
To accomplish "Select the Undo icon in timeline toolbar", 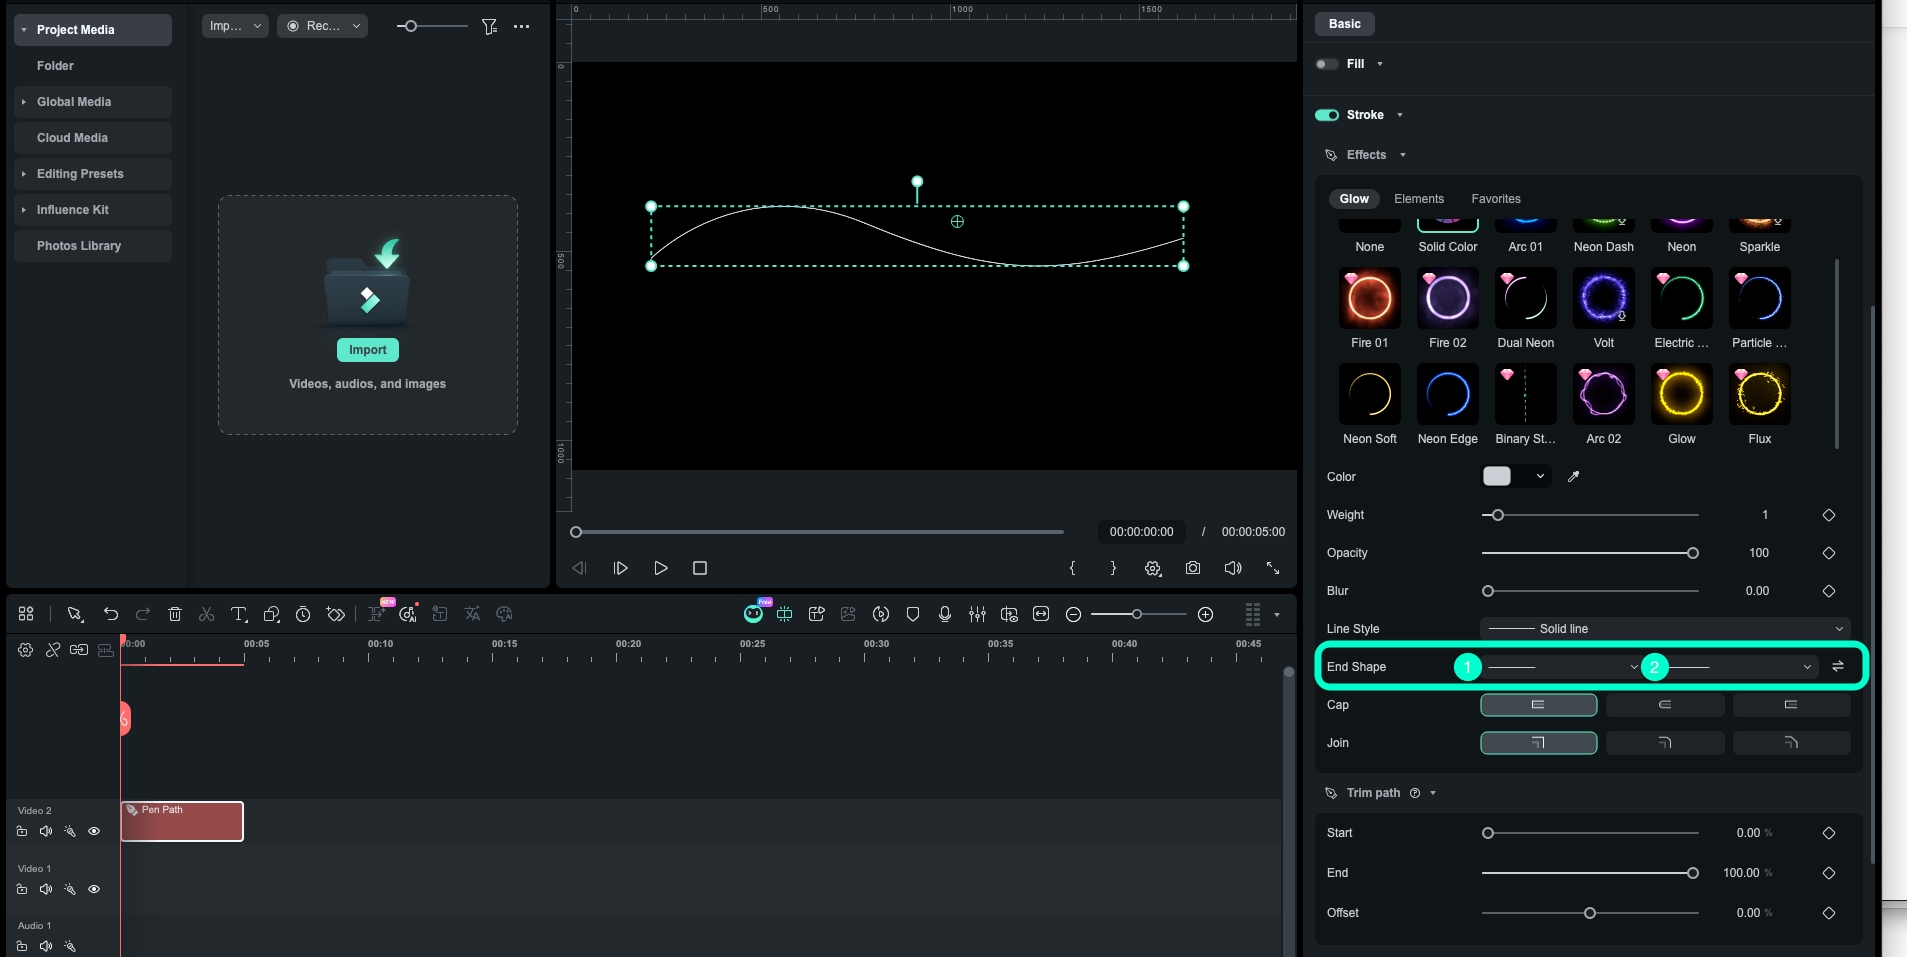I will click(110, 614).
